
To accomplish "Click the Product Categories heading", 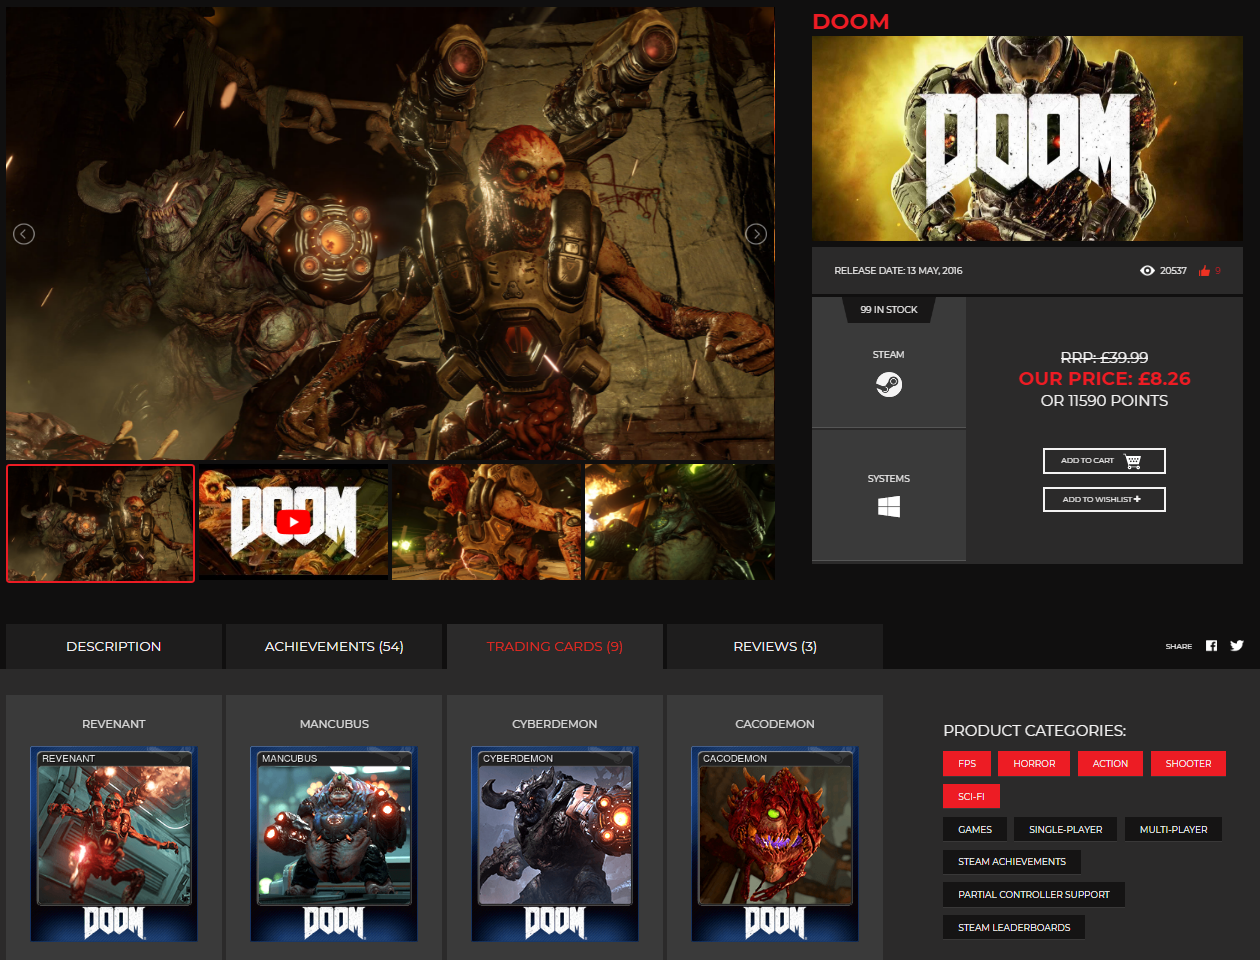I will point(1034,730).
